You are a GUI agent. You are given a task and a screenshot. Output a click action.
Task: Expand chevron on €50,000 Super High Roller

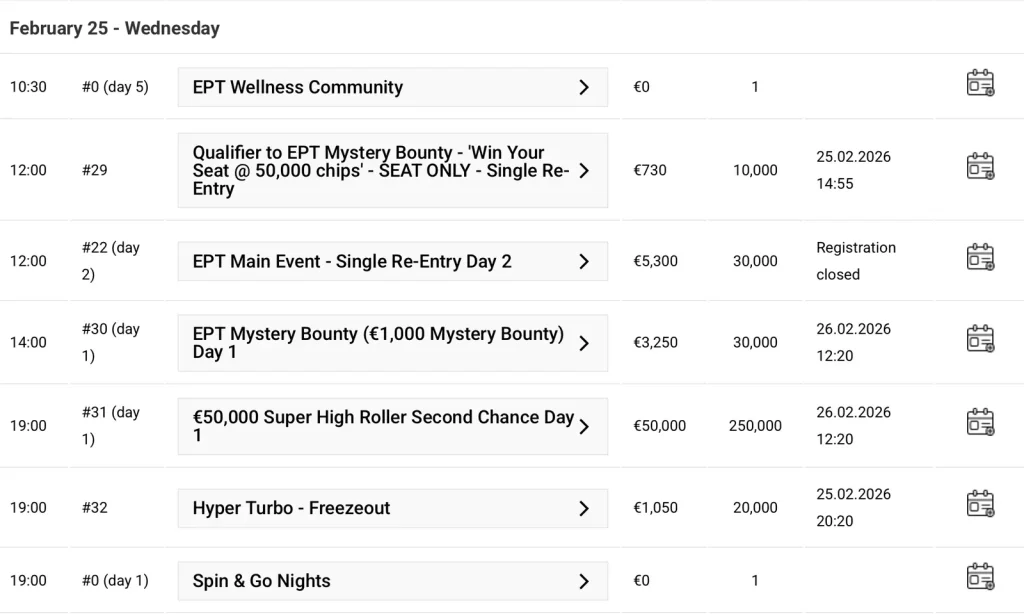(x=584, y=427)
